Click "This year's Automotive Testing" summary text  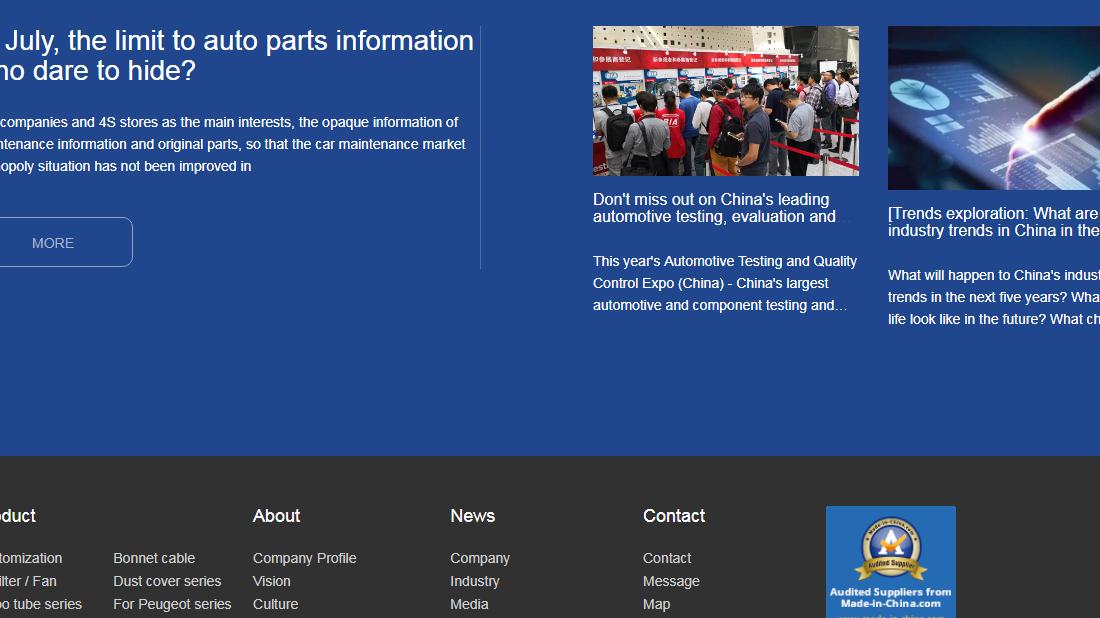(725, 283)
